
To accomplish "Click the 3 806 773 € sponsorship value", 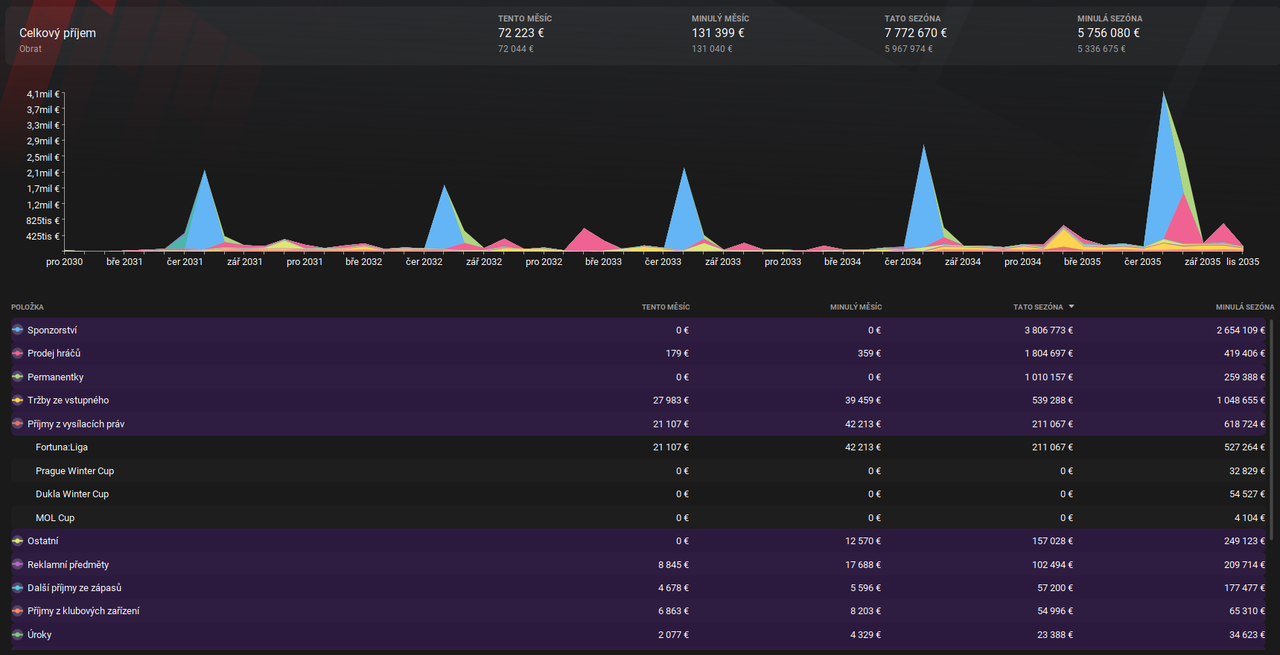I will click(1050, 330).
